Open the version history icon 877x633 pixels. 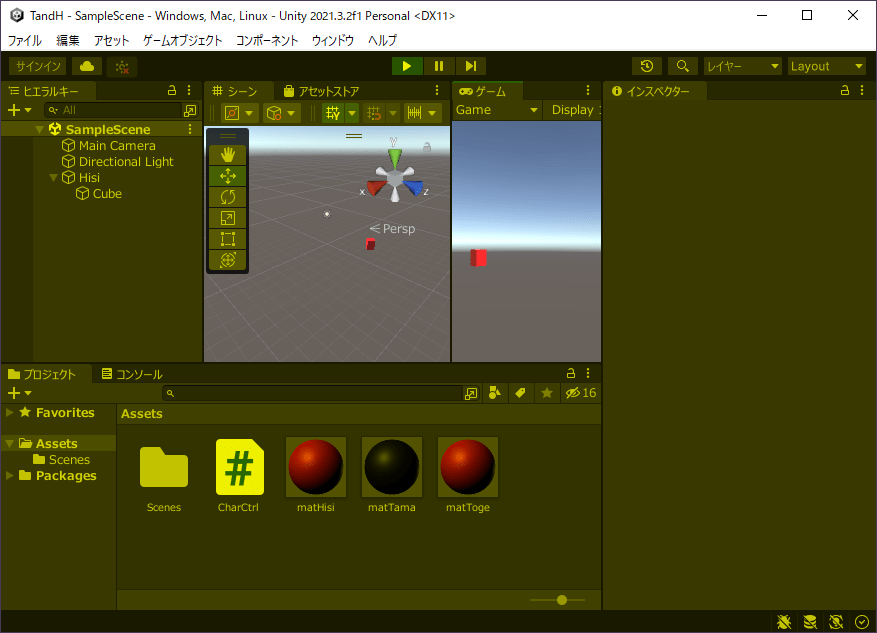tap(647, 66)
